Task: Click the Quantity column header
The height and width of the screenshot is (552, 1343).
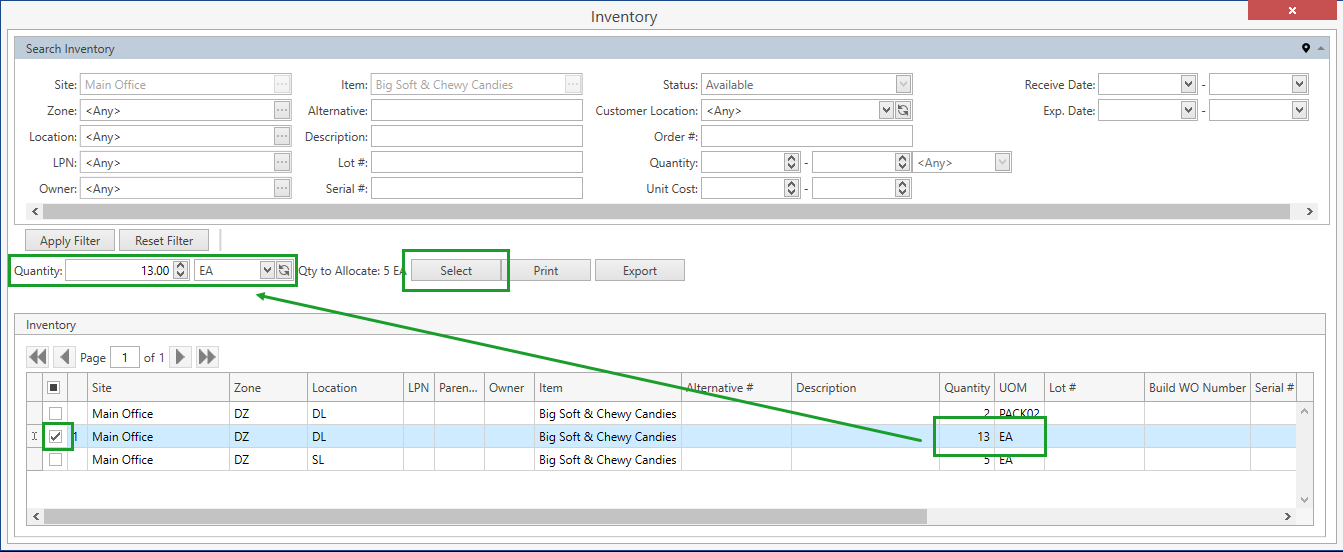Action: tap(966, 388)
